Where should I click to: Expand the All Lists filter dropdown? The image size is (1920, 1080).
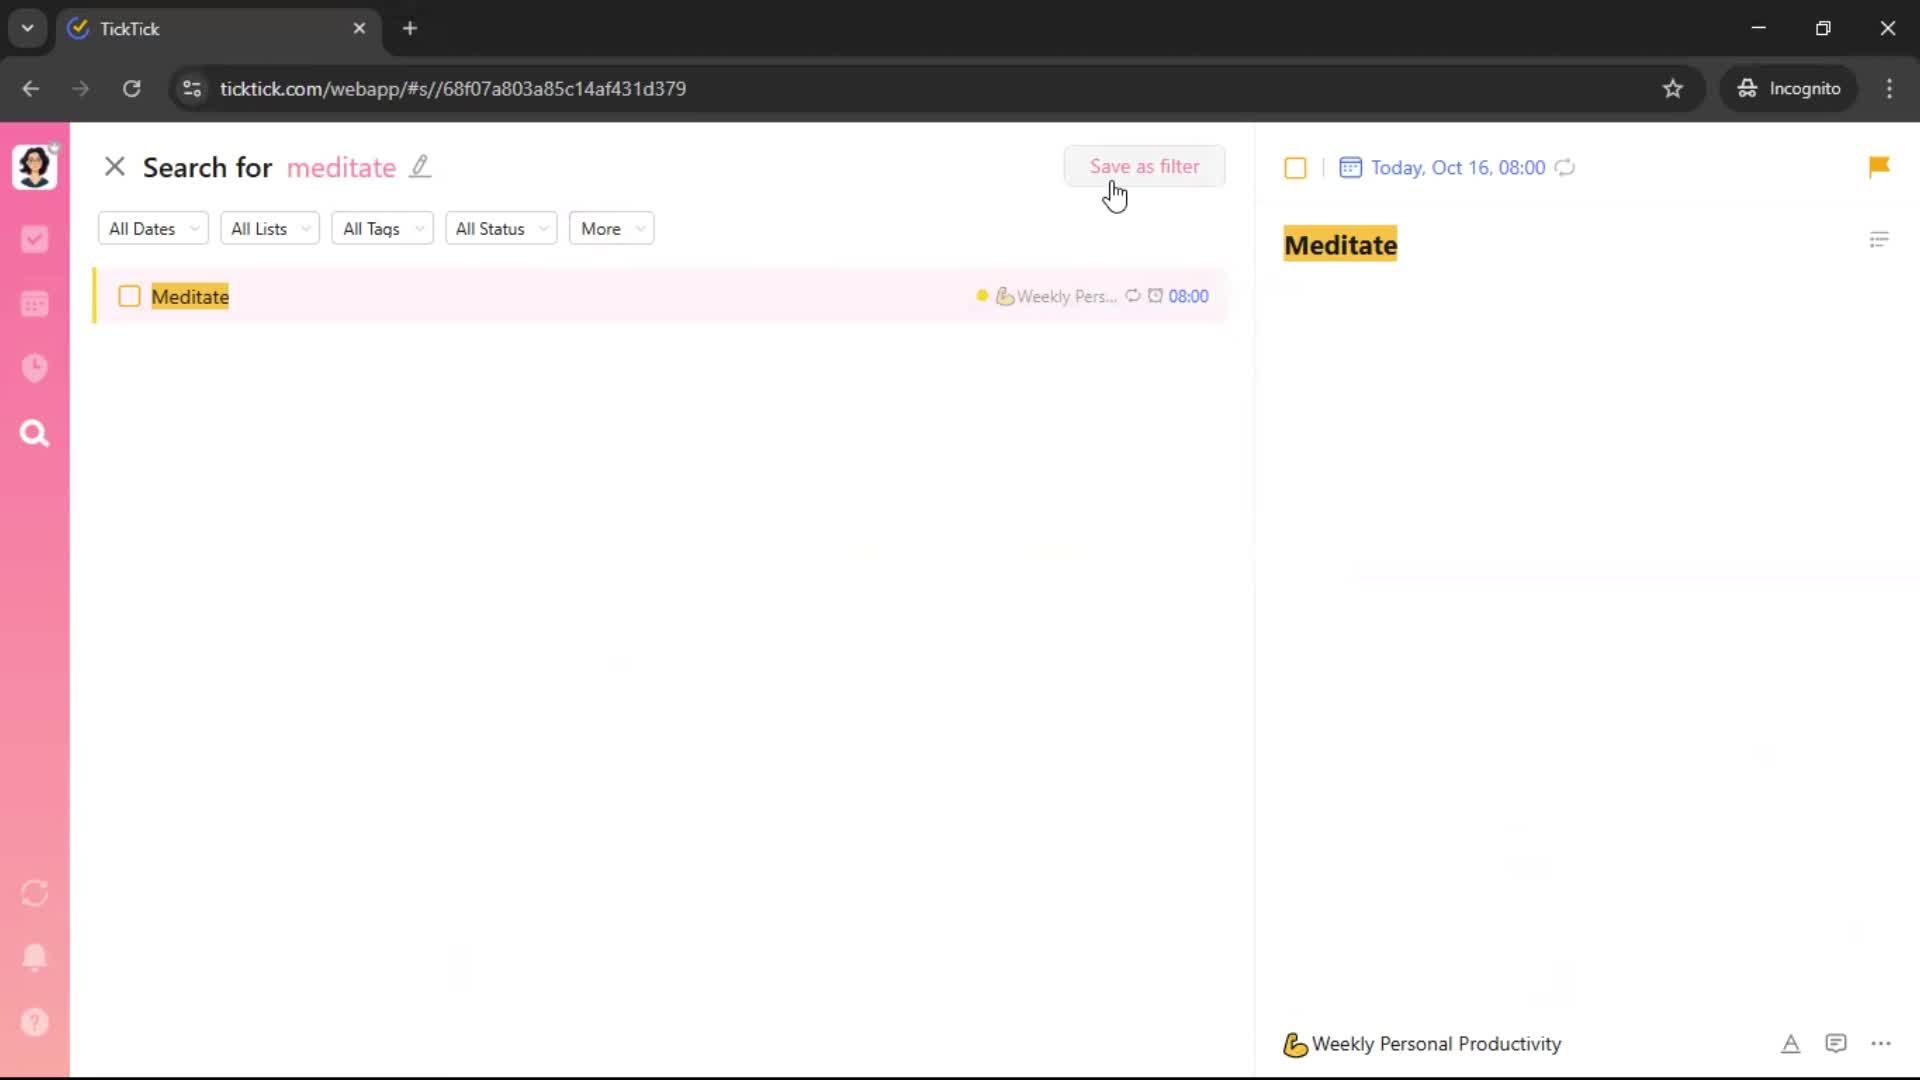click(x=269, y=229)
